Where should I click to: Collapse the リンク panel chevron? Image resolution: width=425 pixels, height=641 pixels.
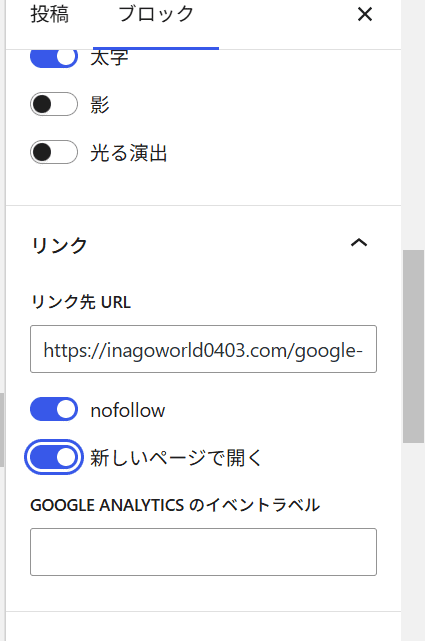coord(359,243)
